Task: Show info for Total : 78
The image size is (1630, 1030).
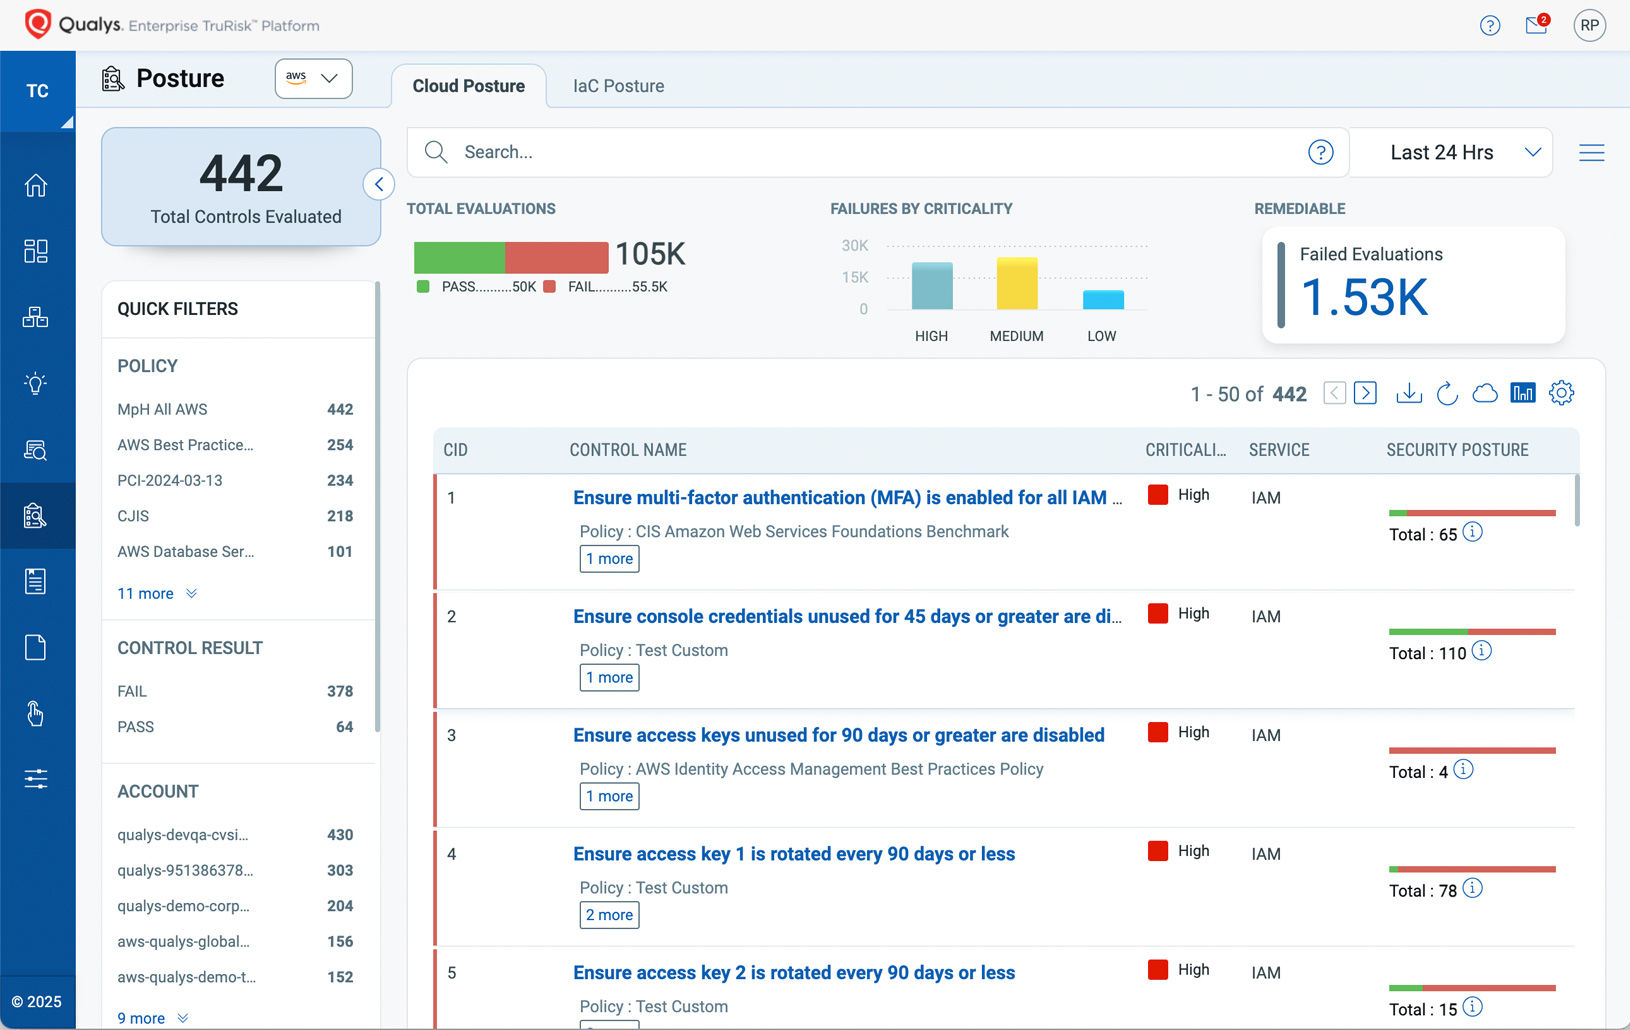Action: click(1473, 888)
